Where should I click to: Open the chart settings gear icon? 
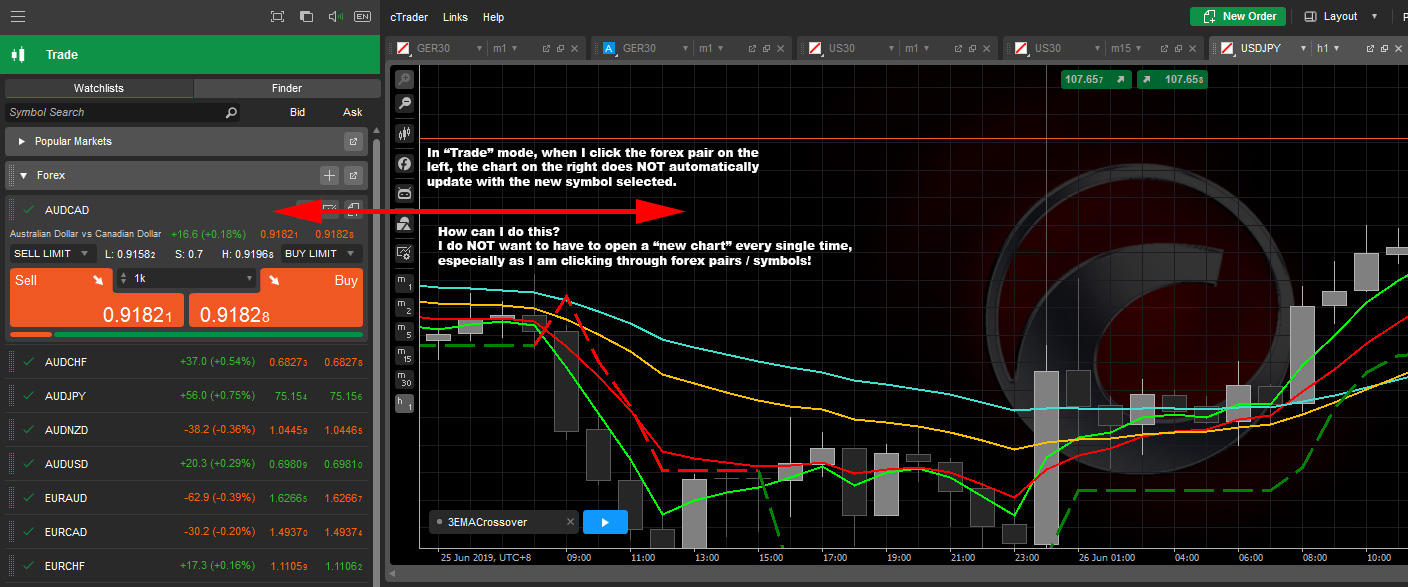coord(405,253)
